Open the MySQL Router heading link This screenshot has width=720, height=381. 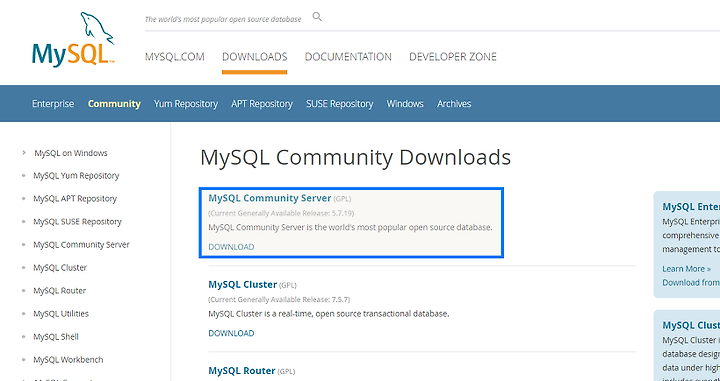tap(242, 370)
